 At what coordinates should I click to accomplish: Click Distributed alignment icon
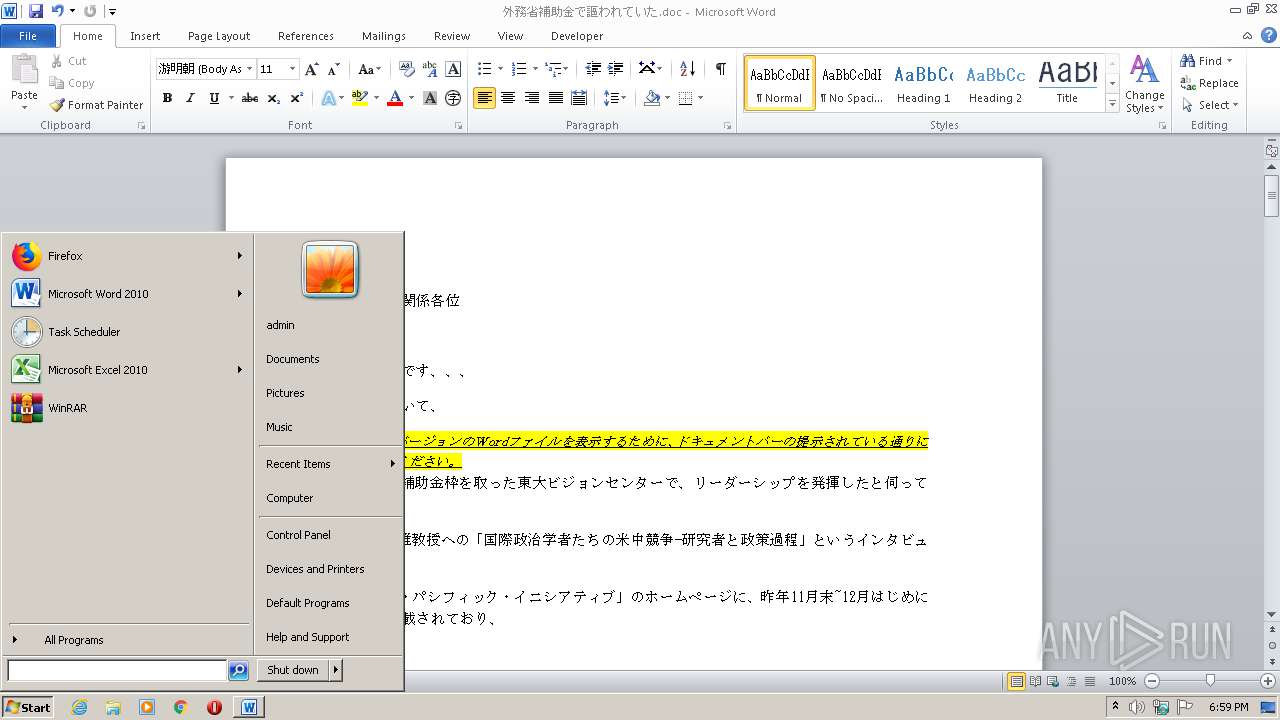click(x=579, y=98)
